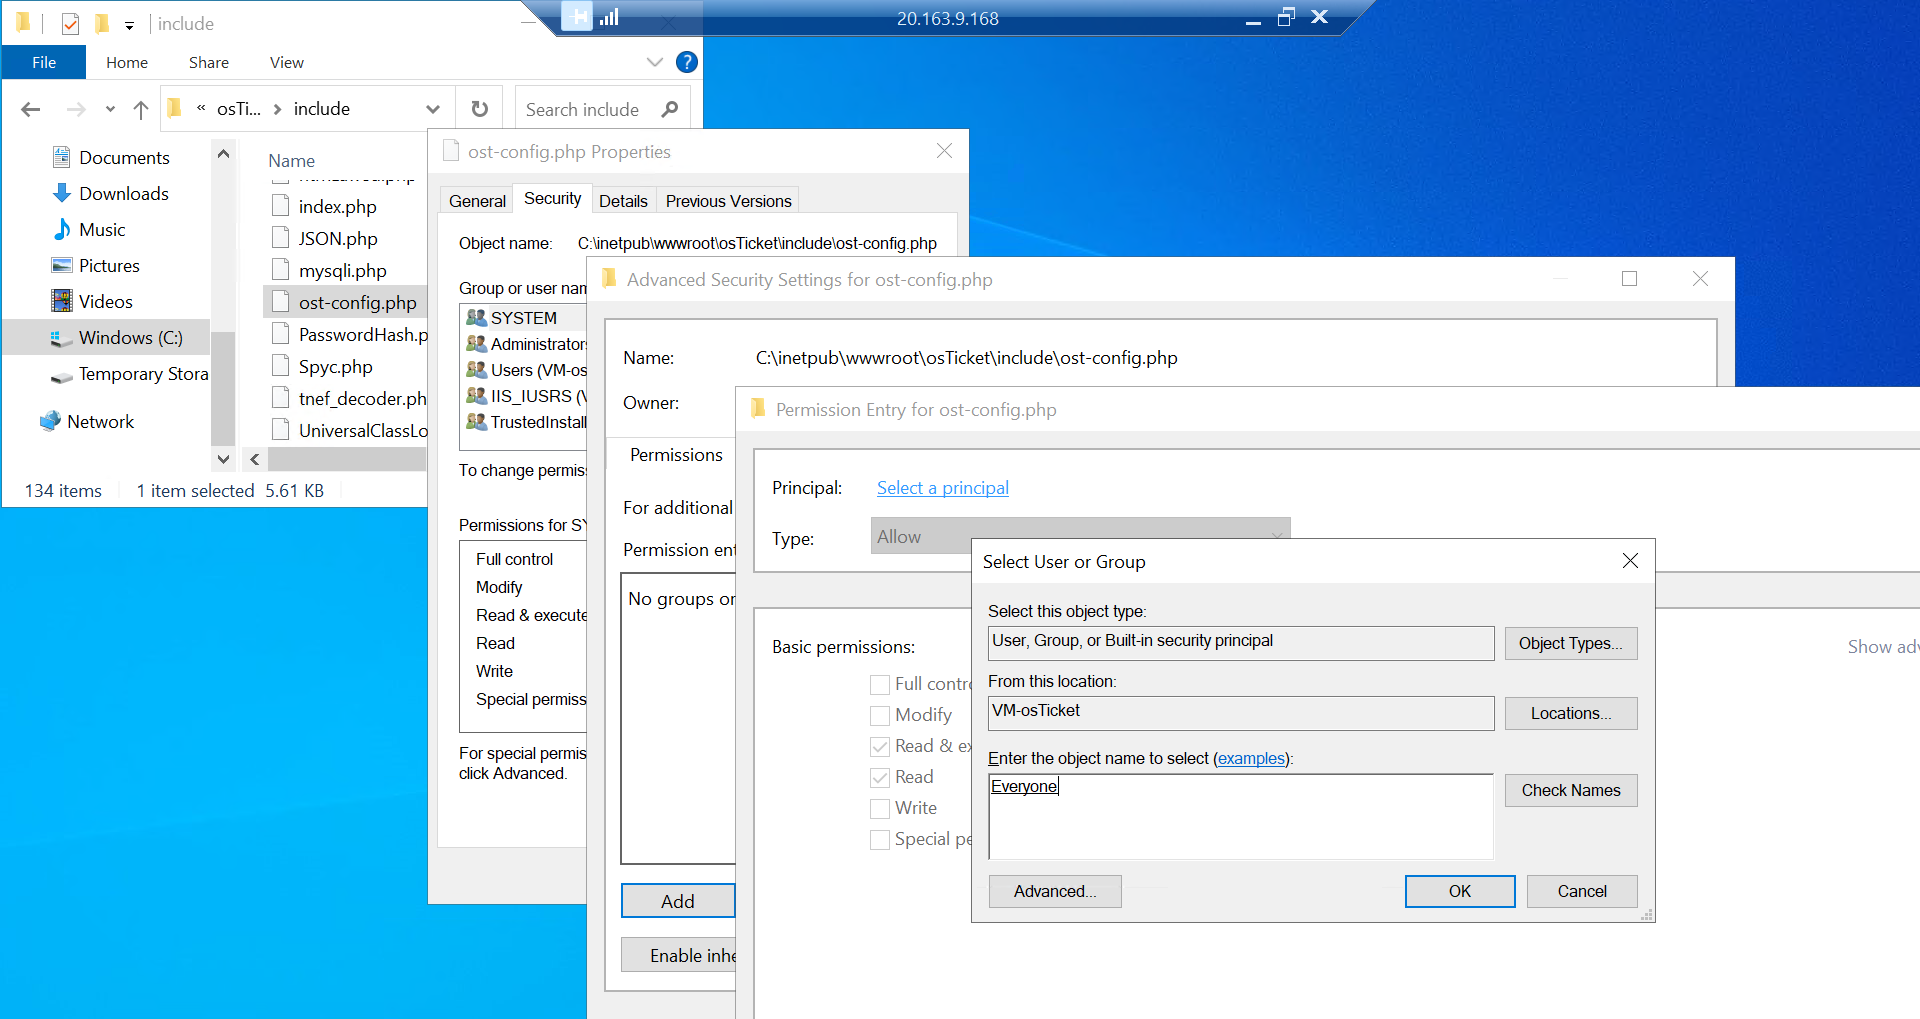This screenshot has height=1019, width=1920.
Task: Expand the address bar path dropdown
Action: (433, 108)
